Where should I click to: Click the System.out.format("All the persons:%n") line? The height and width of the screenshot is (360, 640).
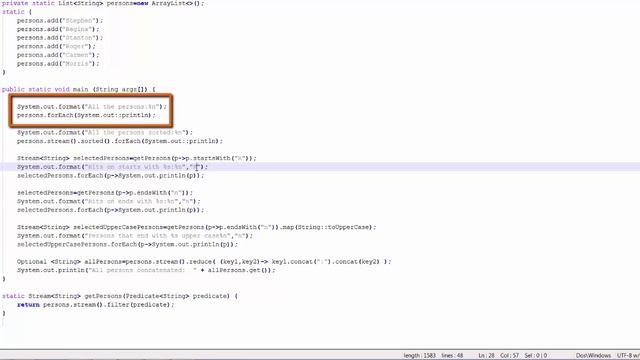[92, 107]
